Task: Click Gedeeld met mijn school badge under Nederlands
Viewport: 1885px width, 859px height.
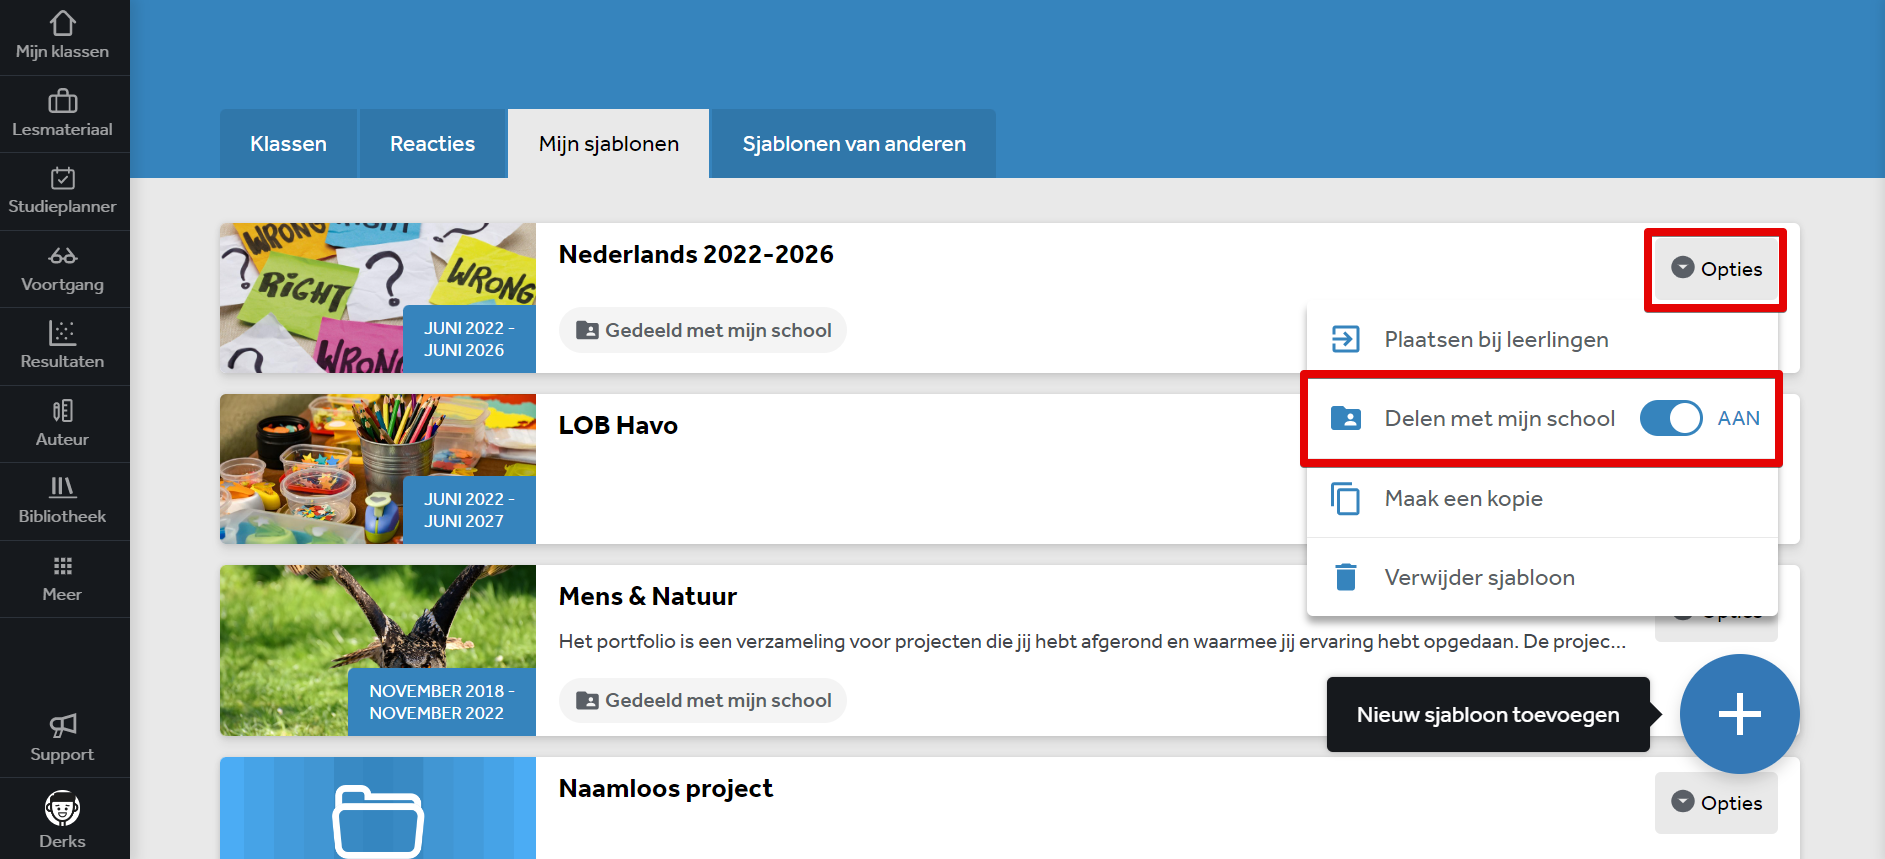Action: point(703,330)
